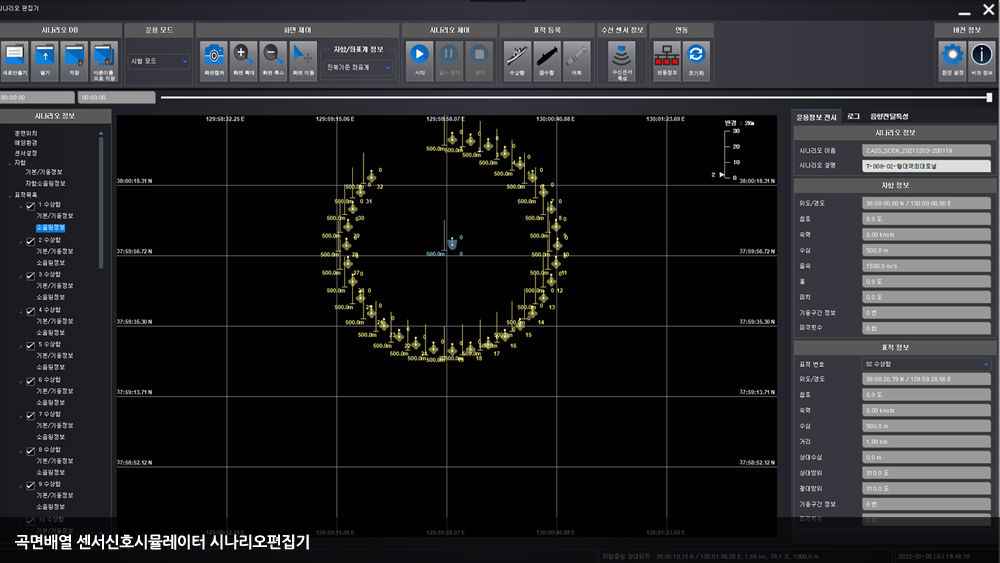Select 센서설정 in scenario tree
The height and width of the screenshot is (563, 1000).
point(26,153)
